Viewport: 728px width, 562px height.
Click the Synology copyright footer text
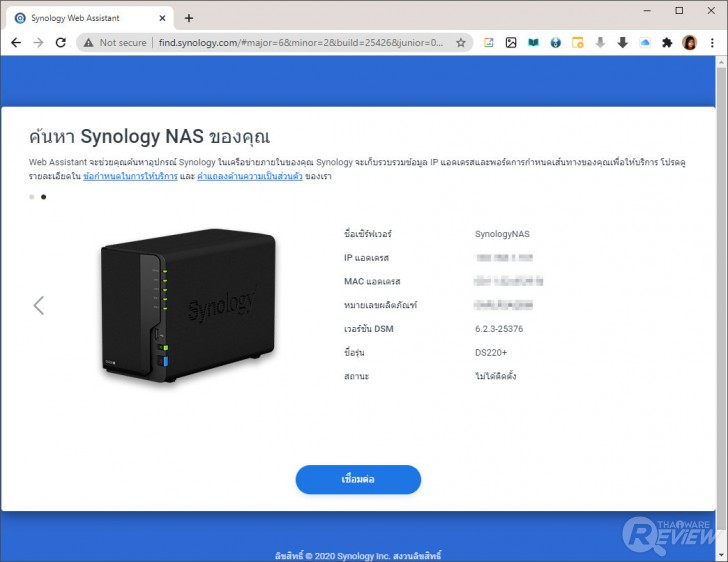pos(358,555)
